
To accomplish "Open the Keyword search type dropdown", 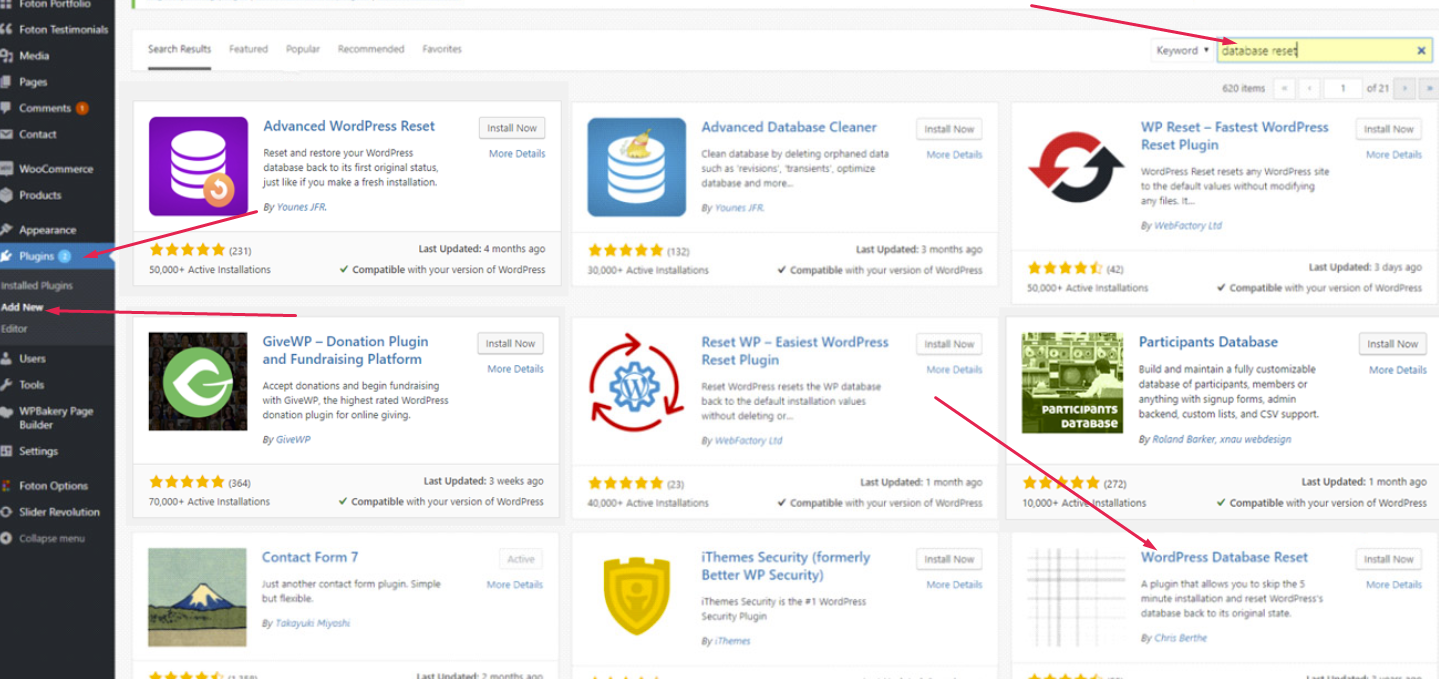I will (1182, 50).
